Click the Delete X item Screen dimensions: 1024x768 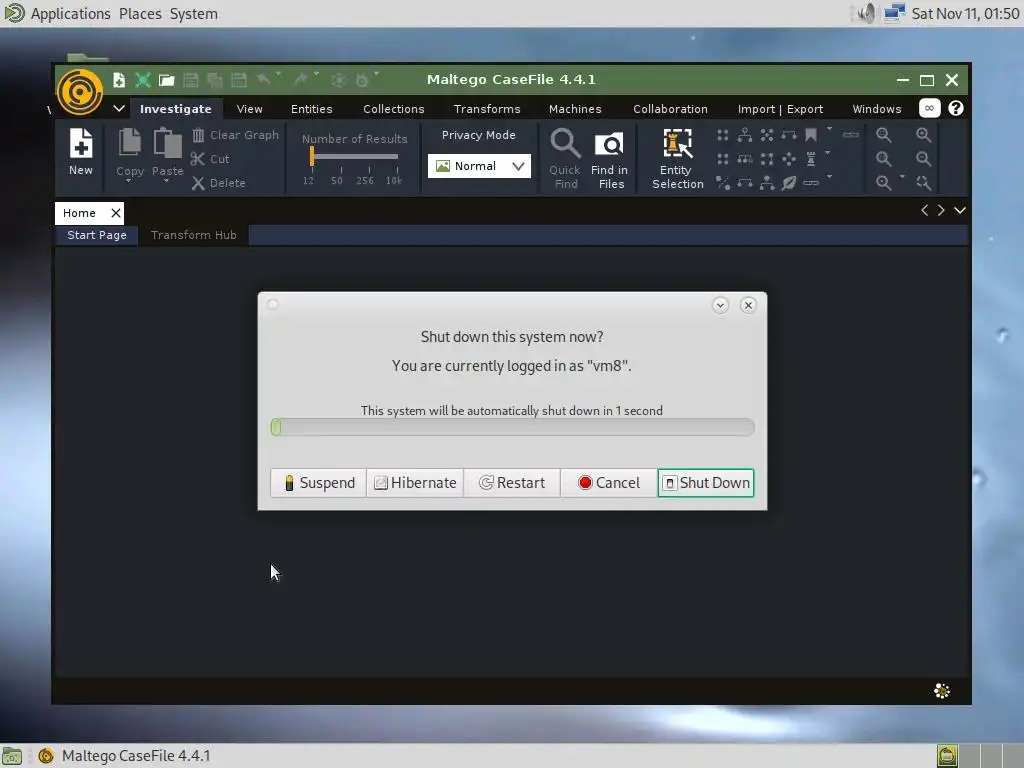219,183
